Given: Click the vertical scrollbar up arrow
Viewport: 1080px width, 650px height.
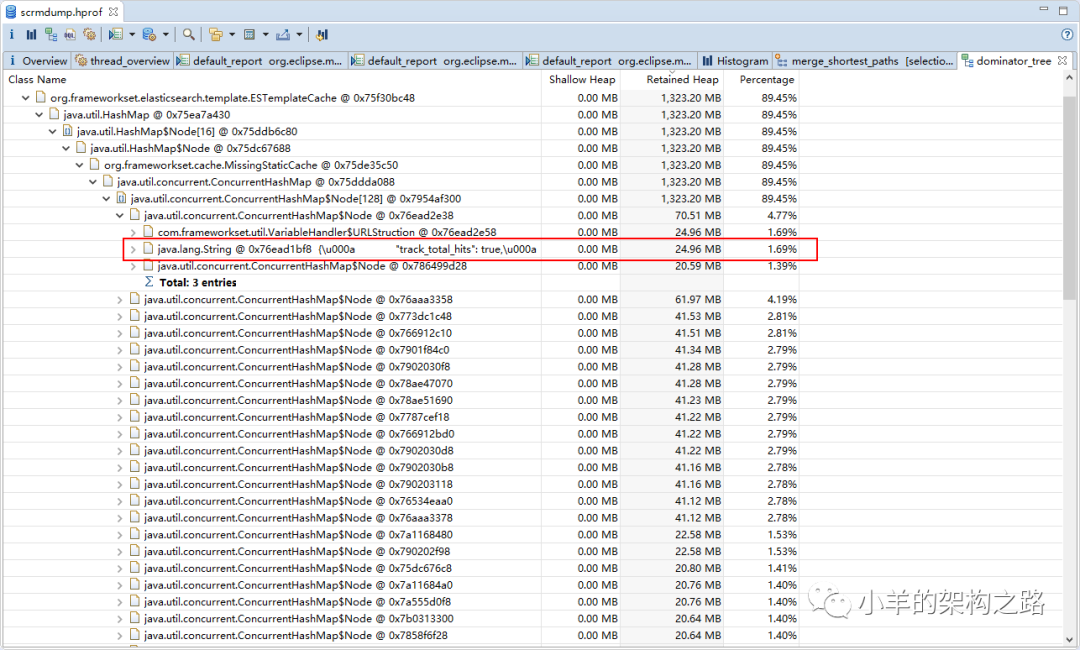Looking at the screenshot, I should pyautogui.click(x=1070, y=78).
